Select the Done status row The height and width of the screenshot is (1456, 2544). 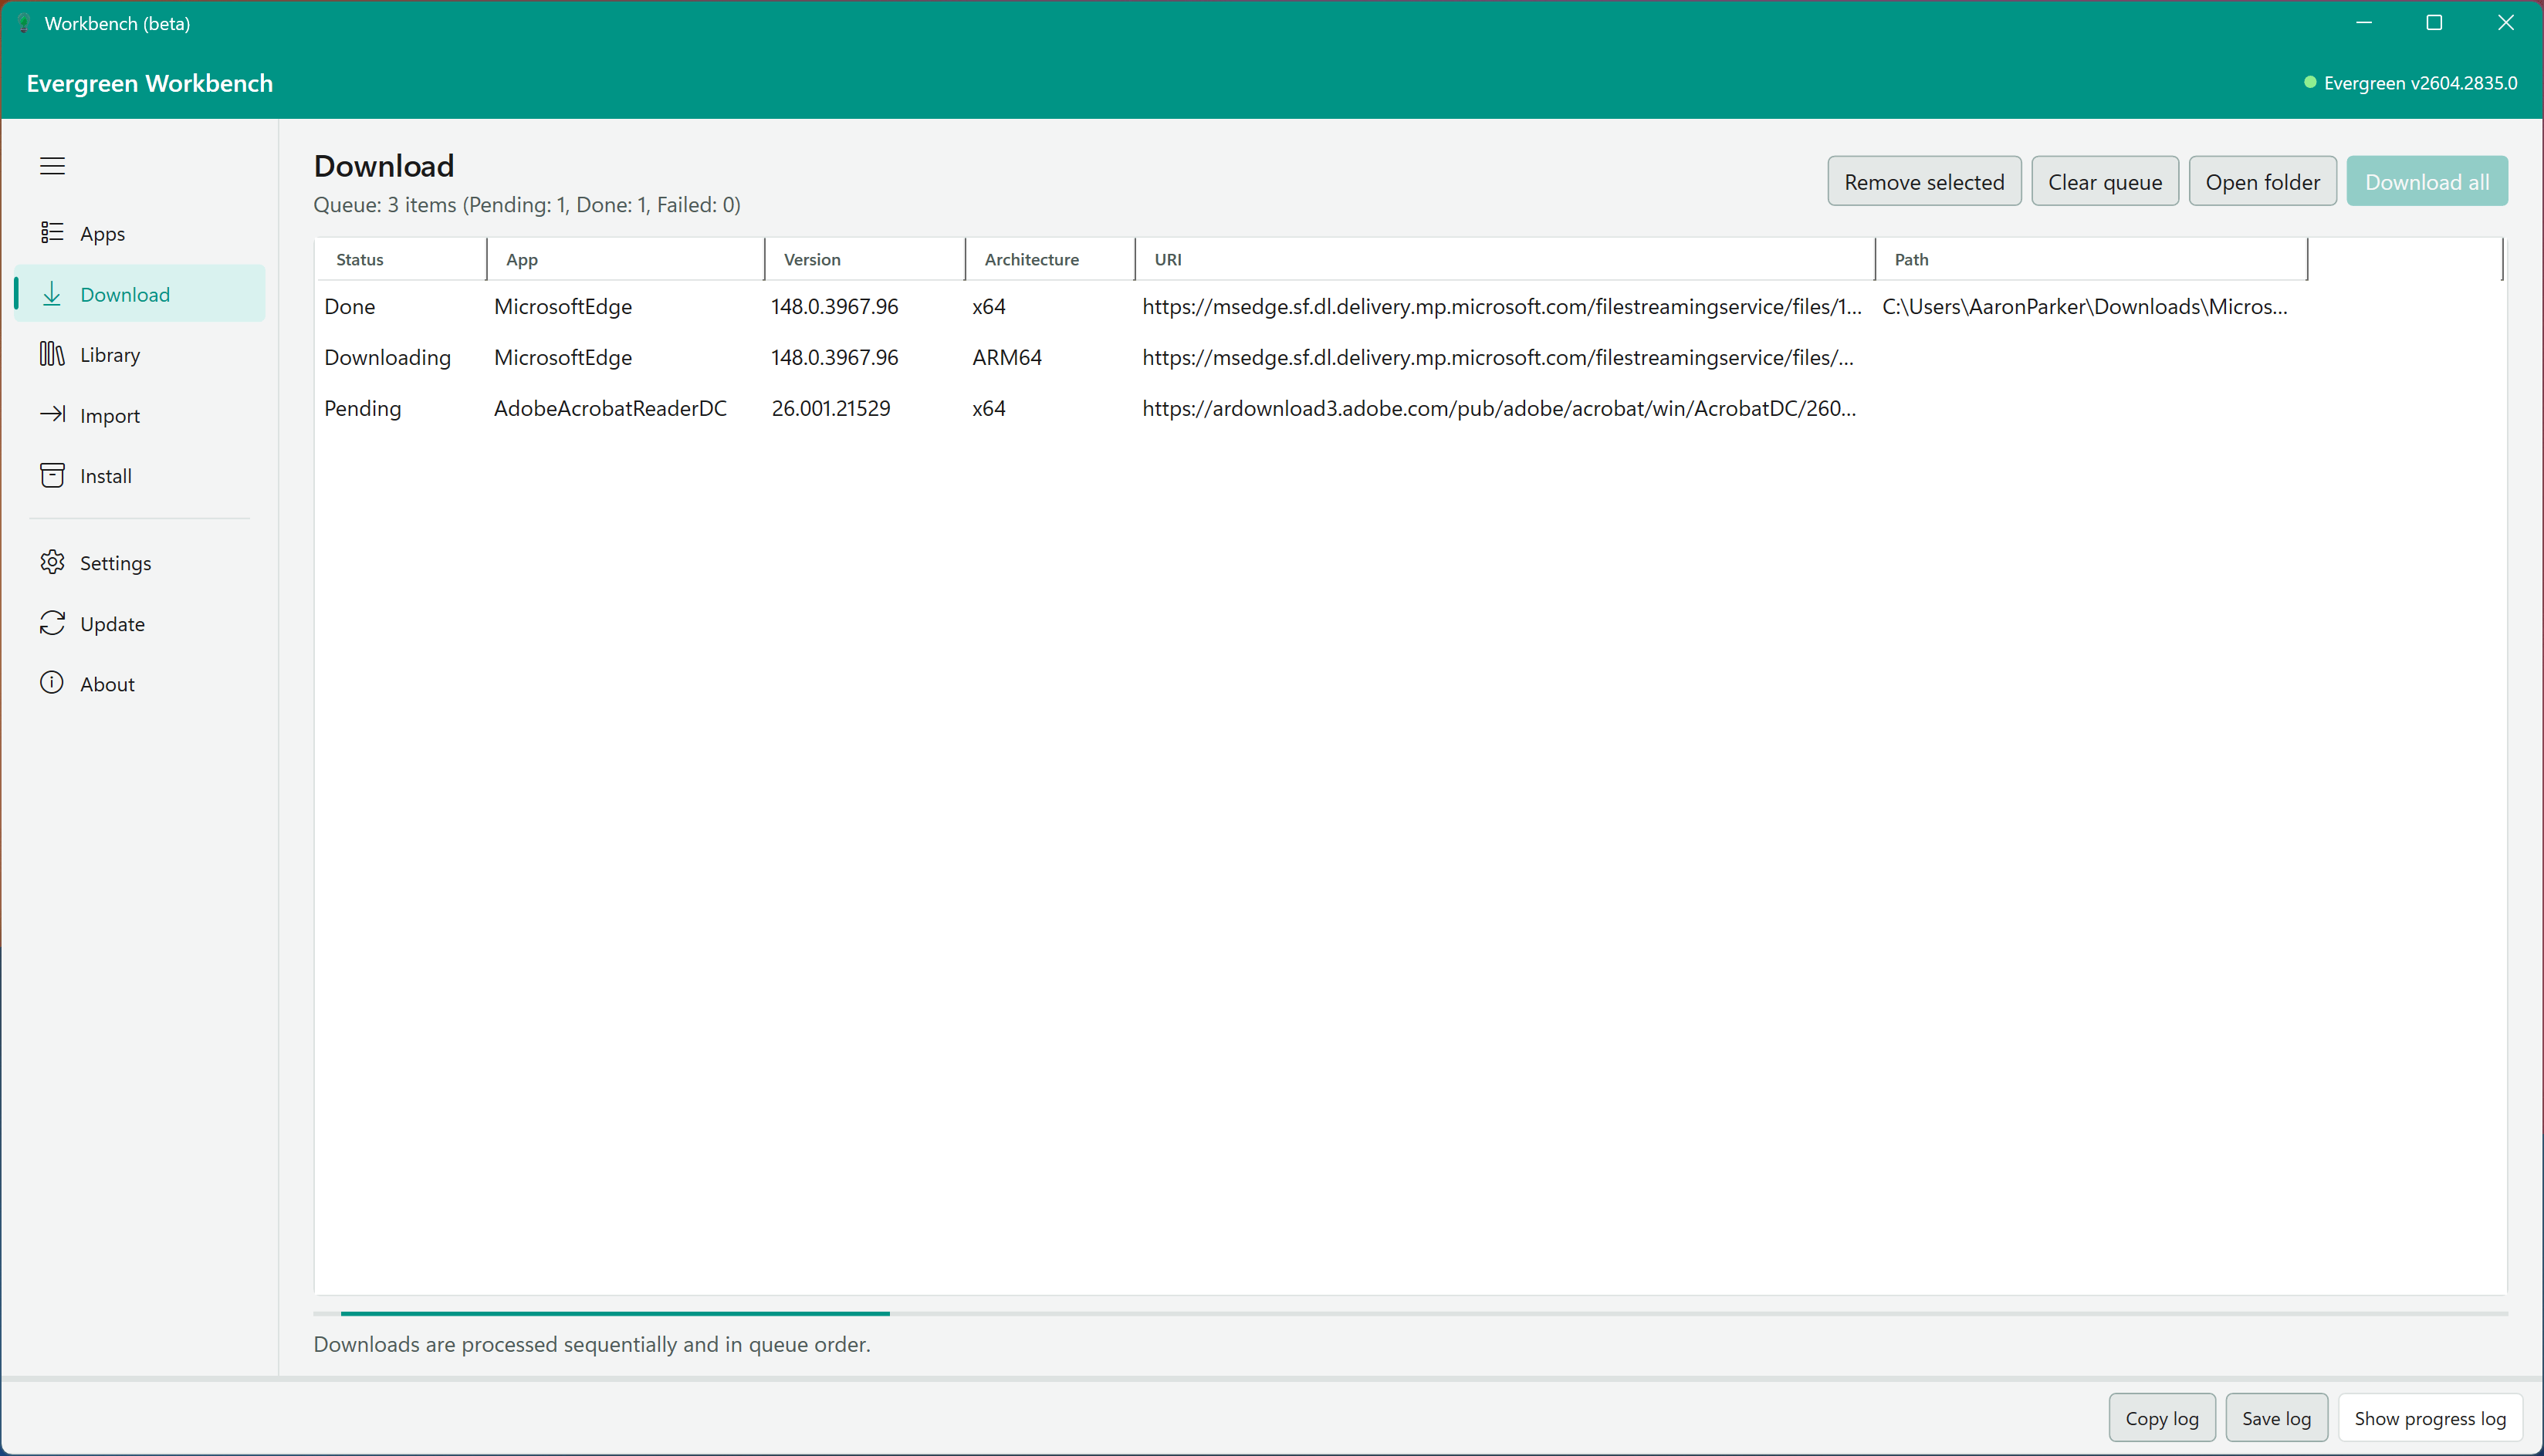(x=1410, y=306)
